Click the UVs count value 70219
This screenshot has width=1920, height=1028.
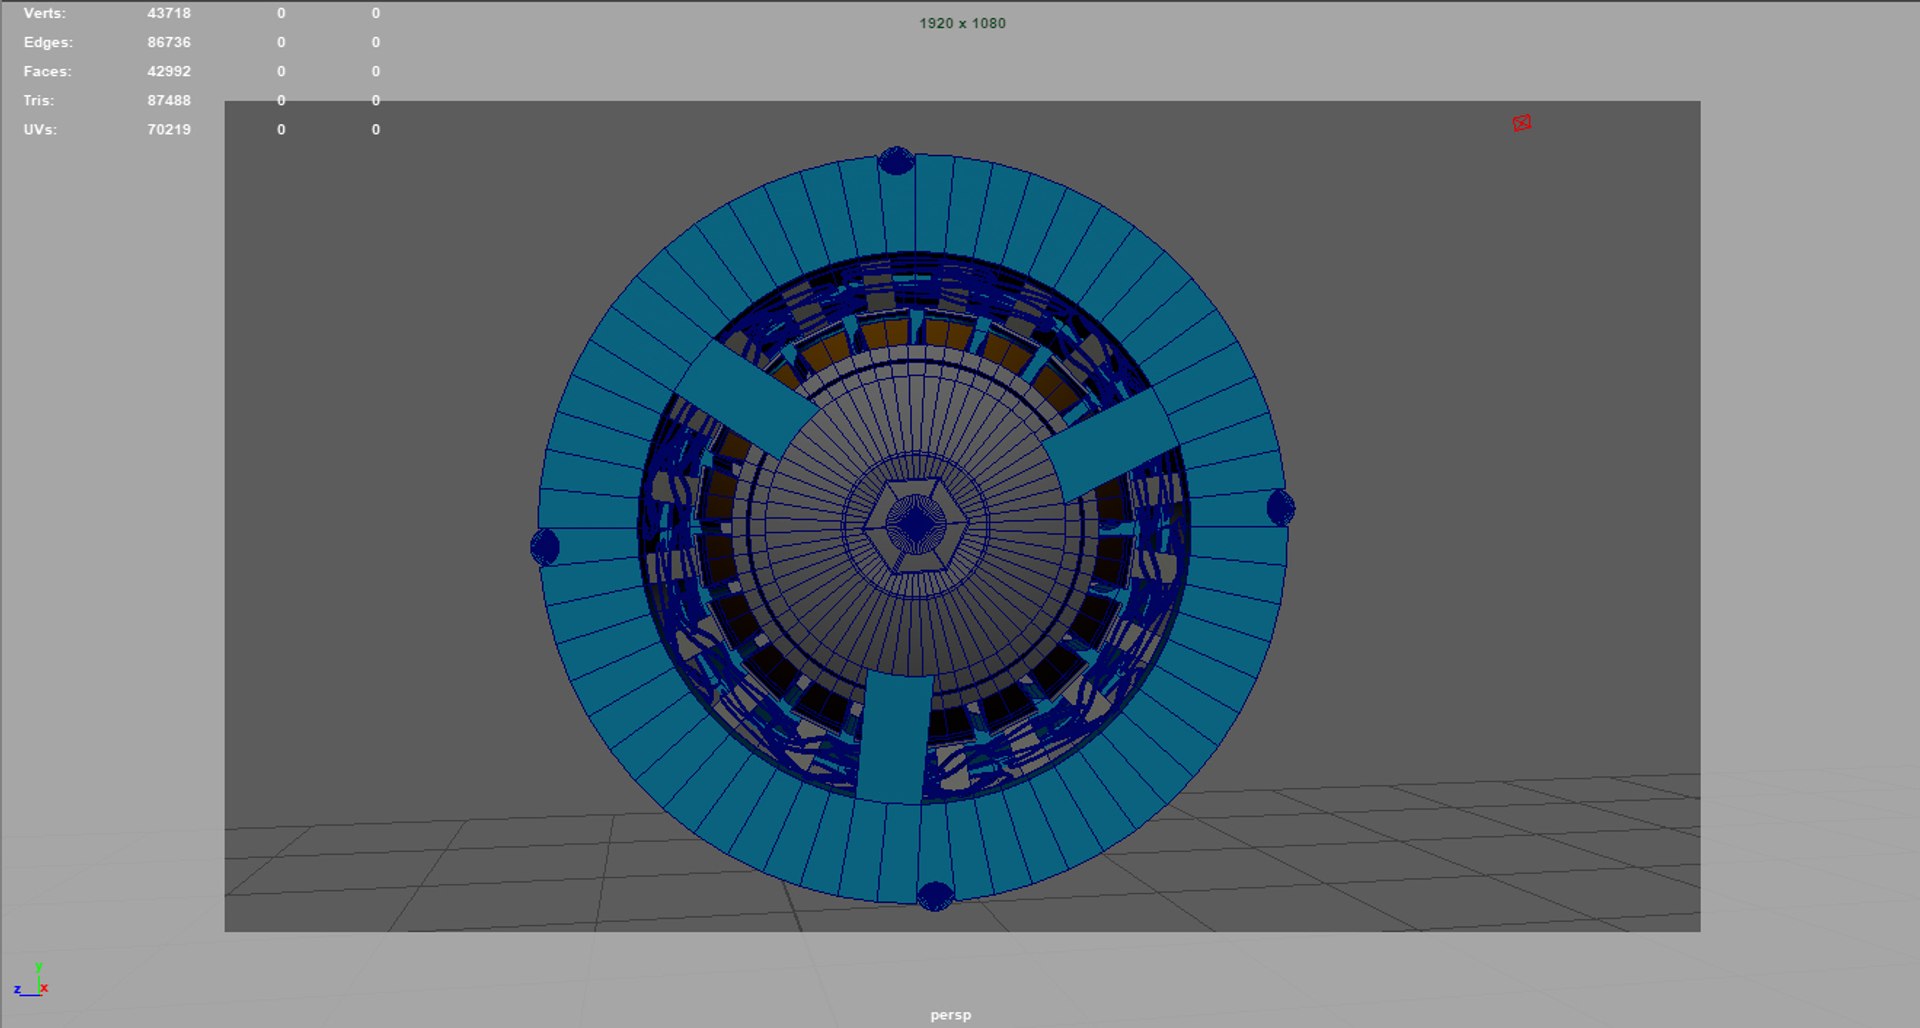click(x=169, y=129)
